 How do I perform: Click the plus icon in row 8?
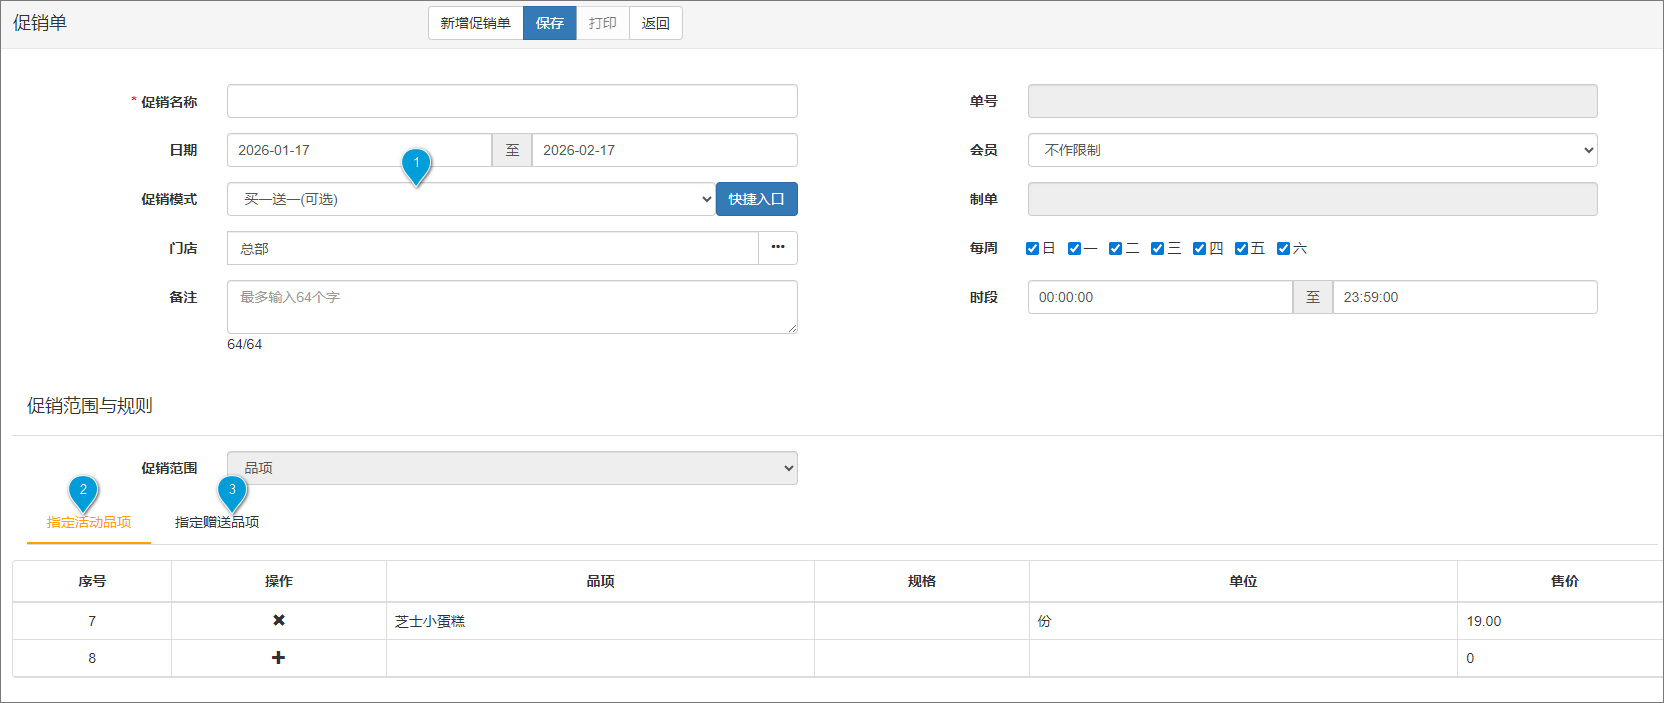pos(279,658)
